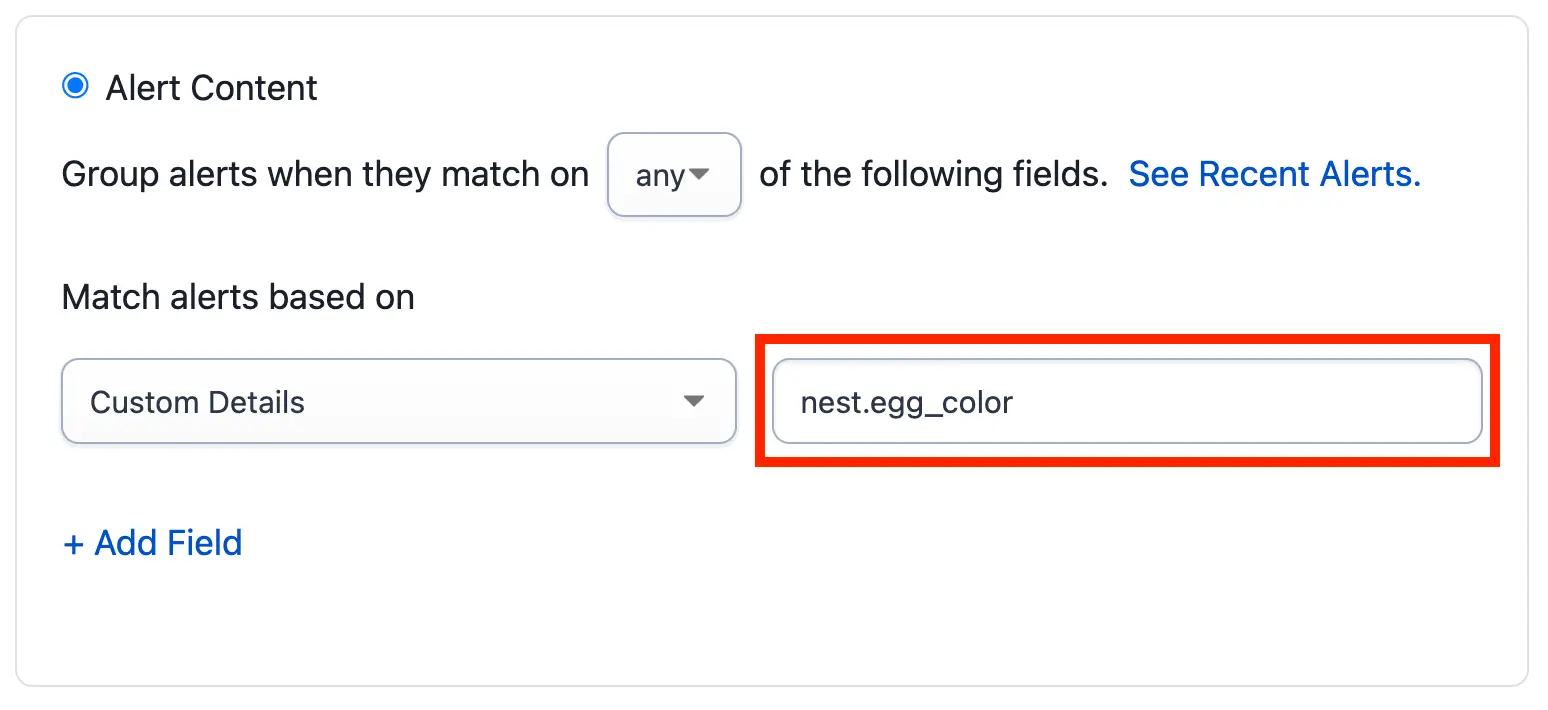Open the See Recent Alerts link
The image size is (1548, 710).
tap(1274, 175)
